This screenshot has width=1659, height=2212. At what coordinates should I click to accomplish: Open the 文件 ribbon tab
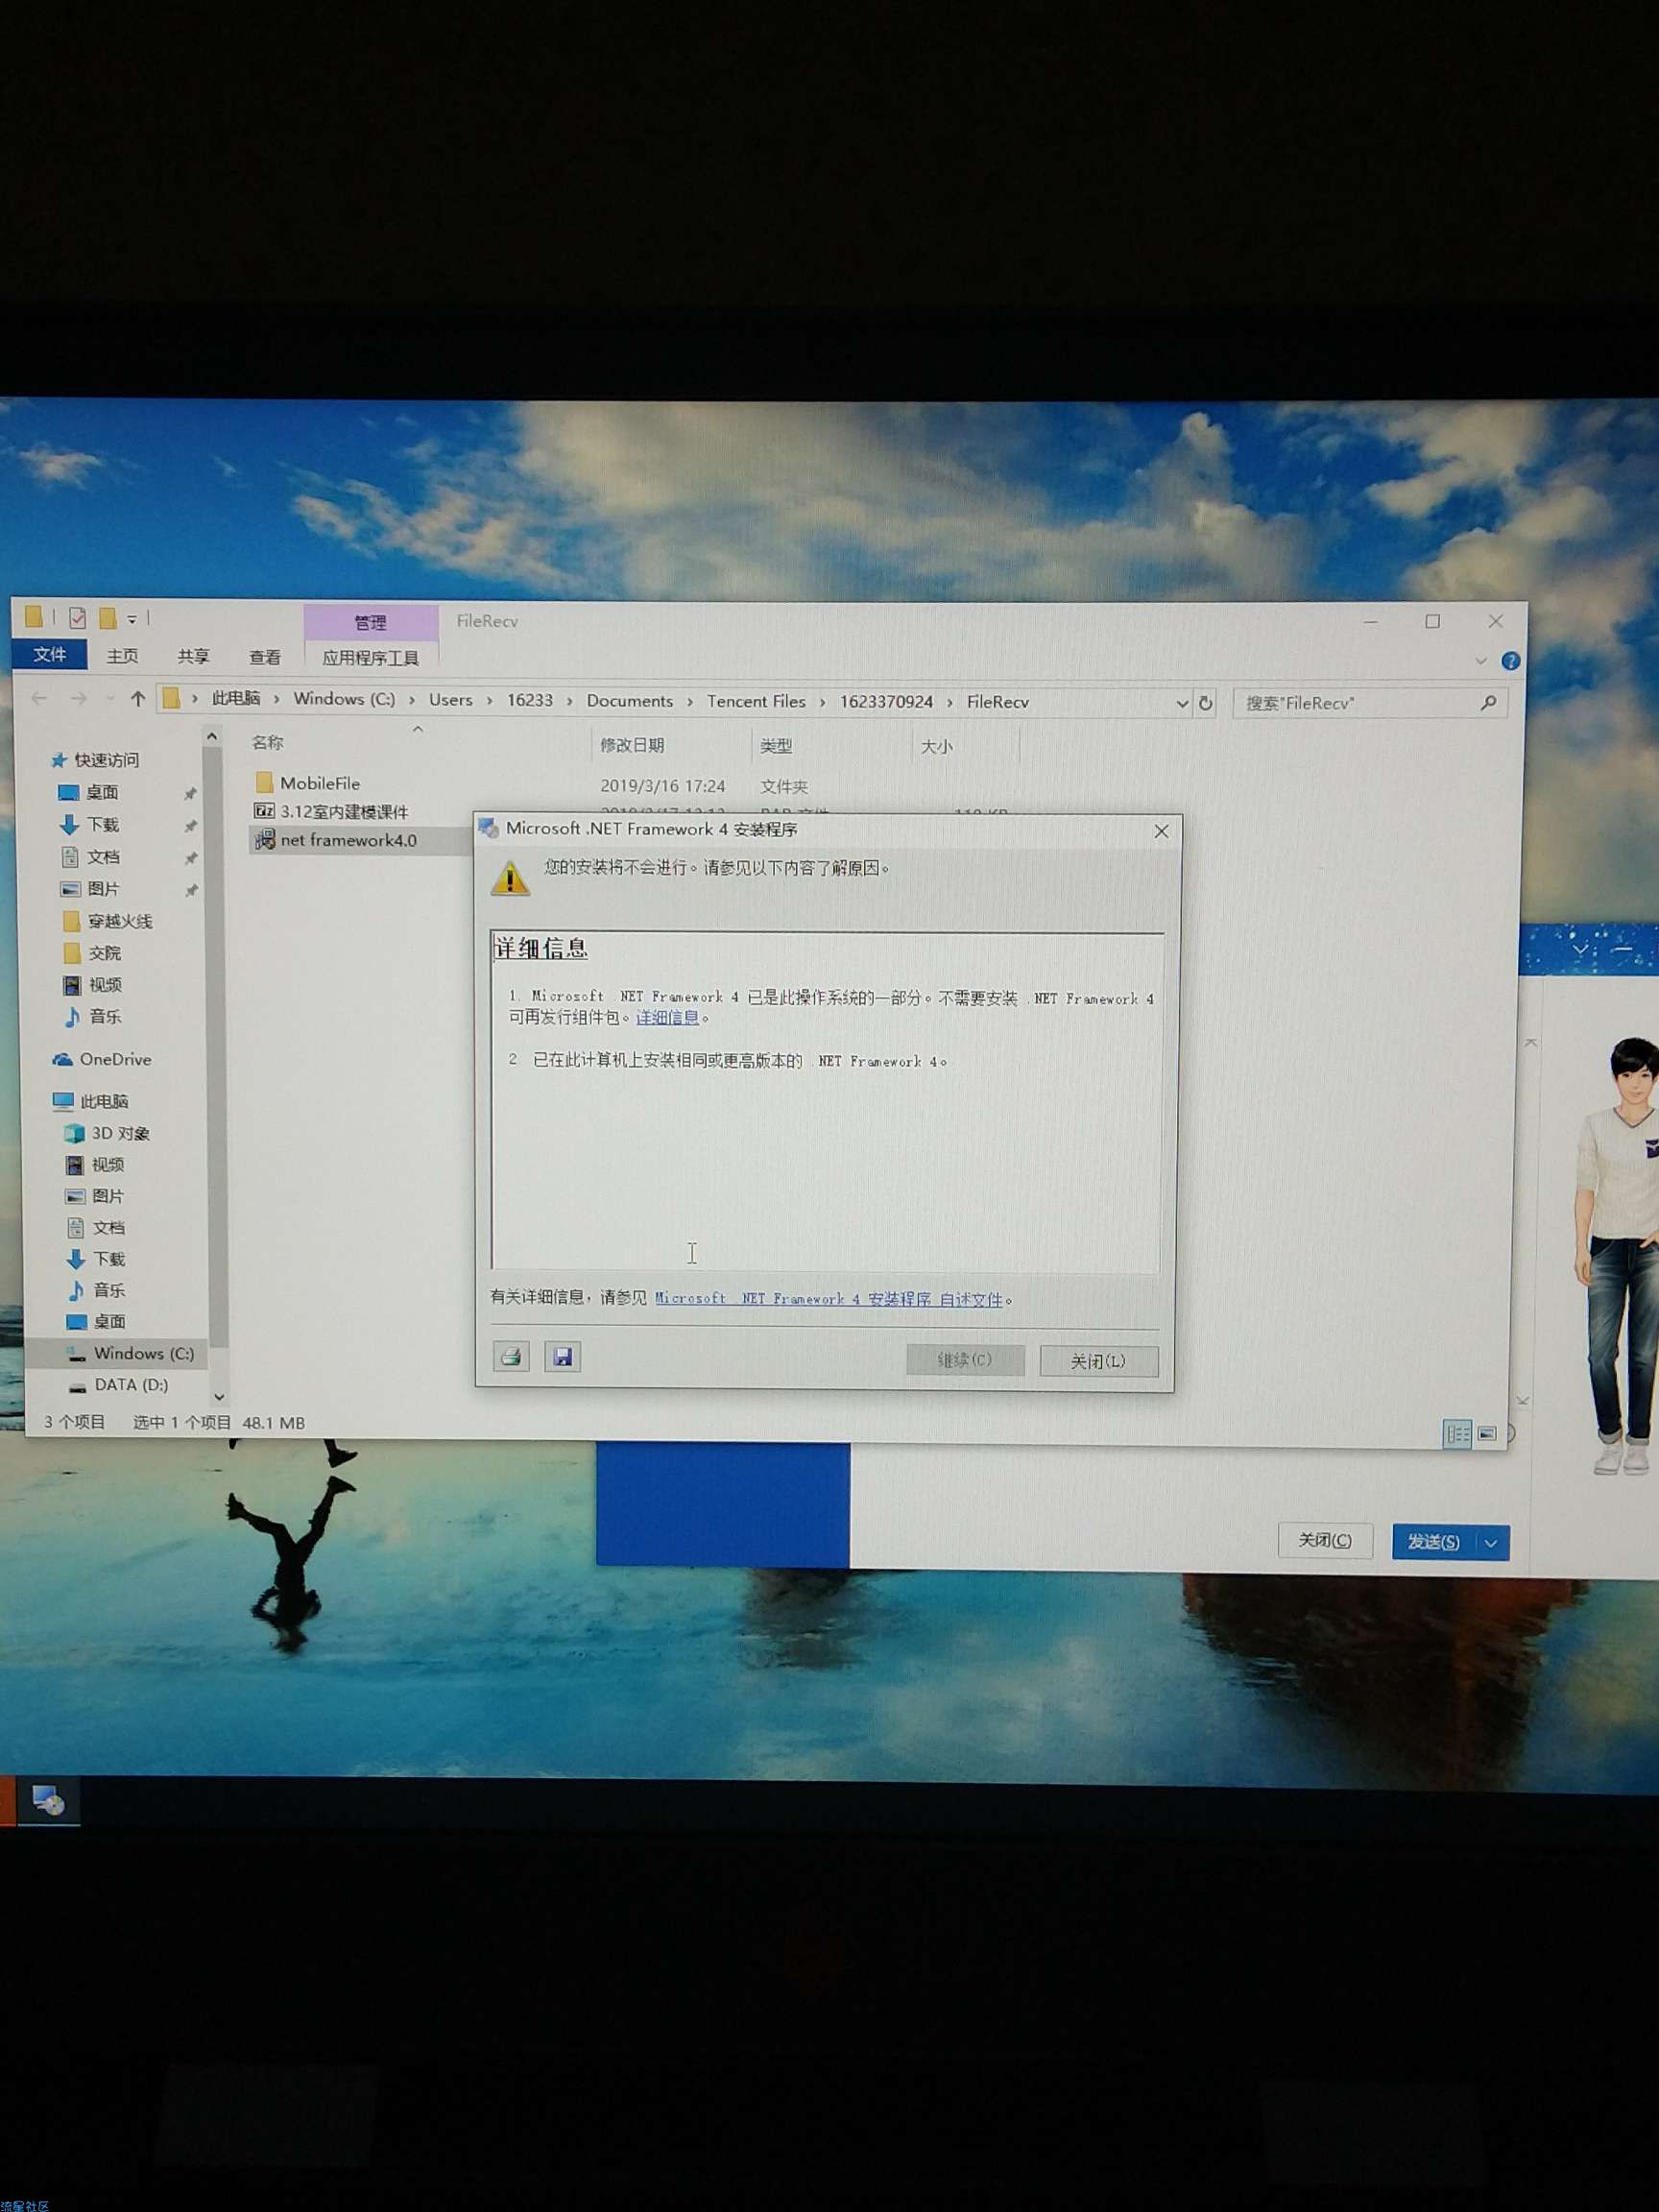coord(49,654)
